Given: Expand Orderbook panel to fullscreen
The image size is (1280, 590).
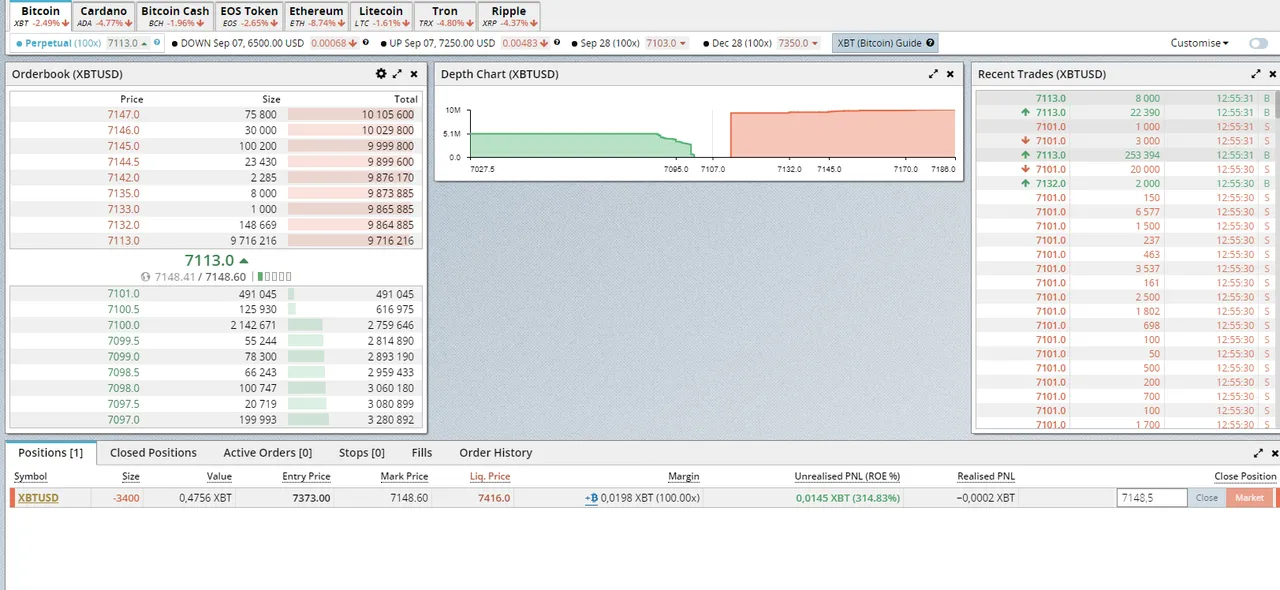Looking at the screenshot, I should click(397, 74).
